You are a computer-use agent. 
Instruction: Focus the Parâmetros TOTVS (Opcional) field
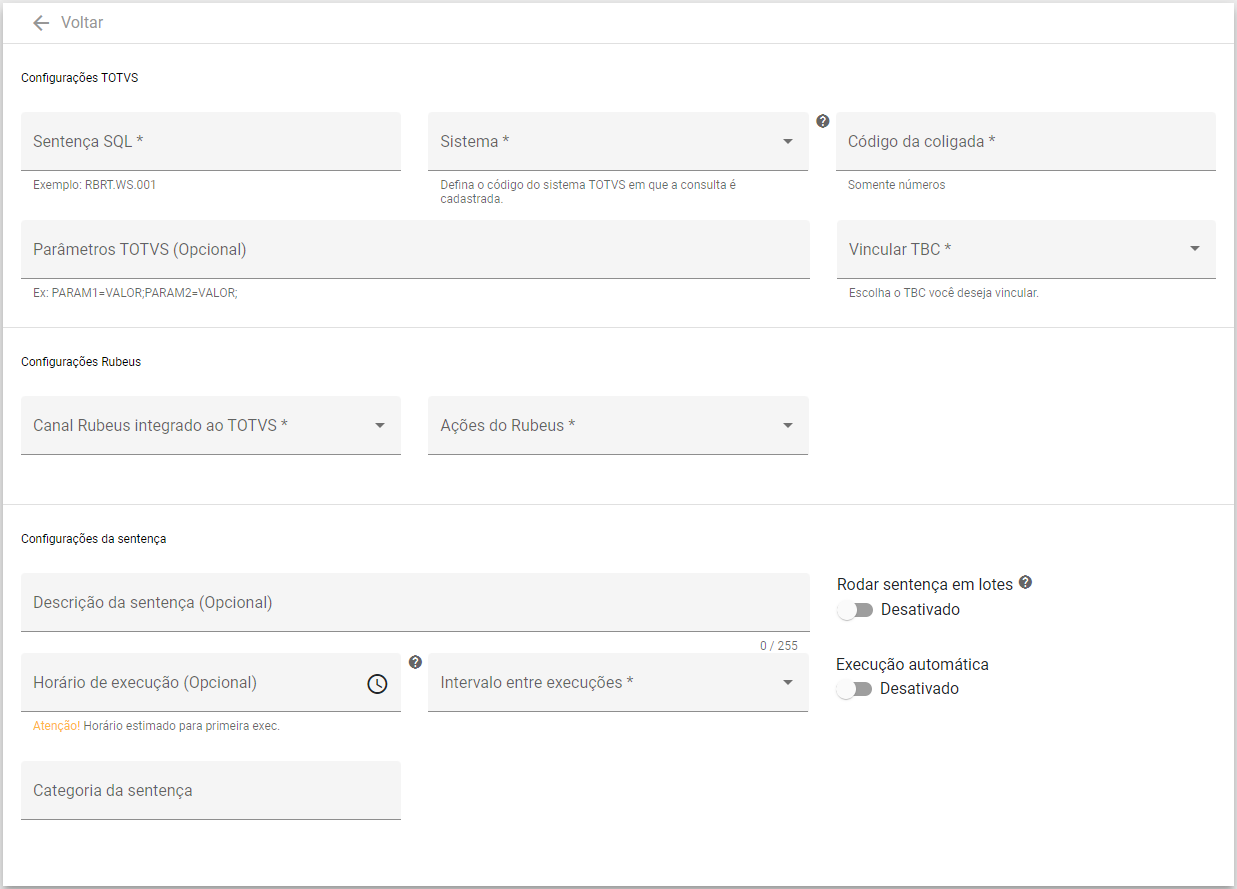point(415,249)
